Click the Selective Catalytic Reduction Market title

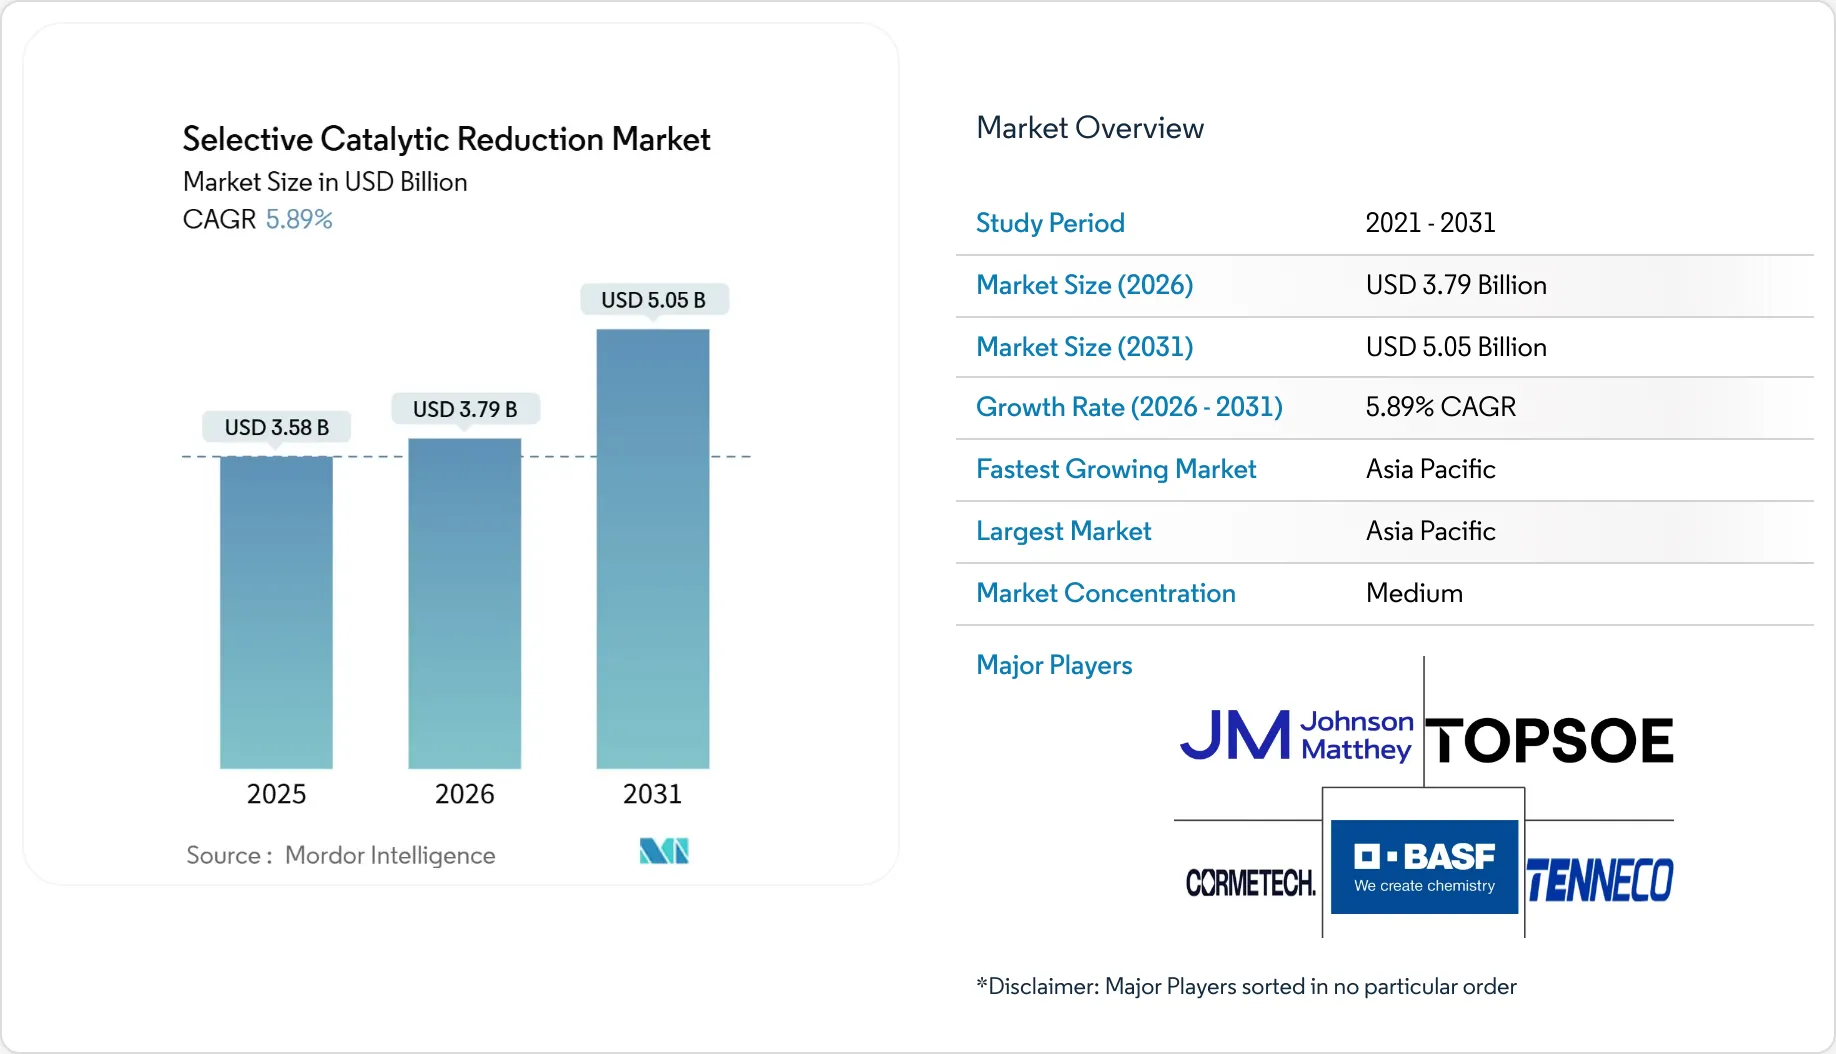tap(446, 139)
